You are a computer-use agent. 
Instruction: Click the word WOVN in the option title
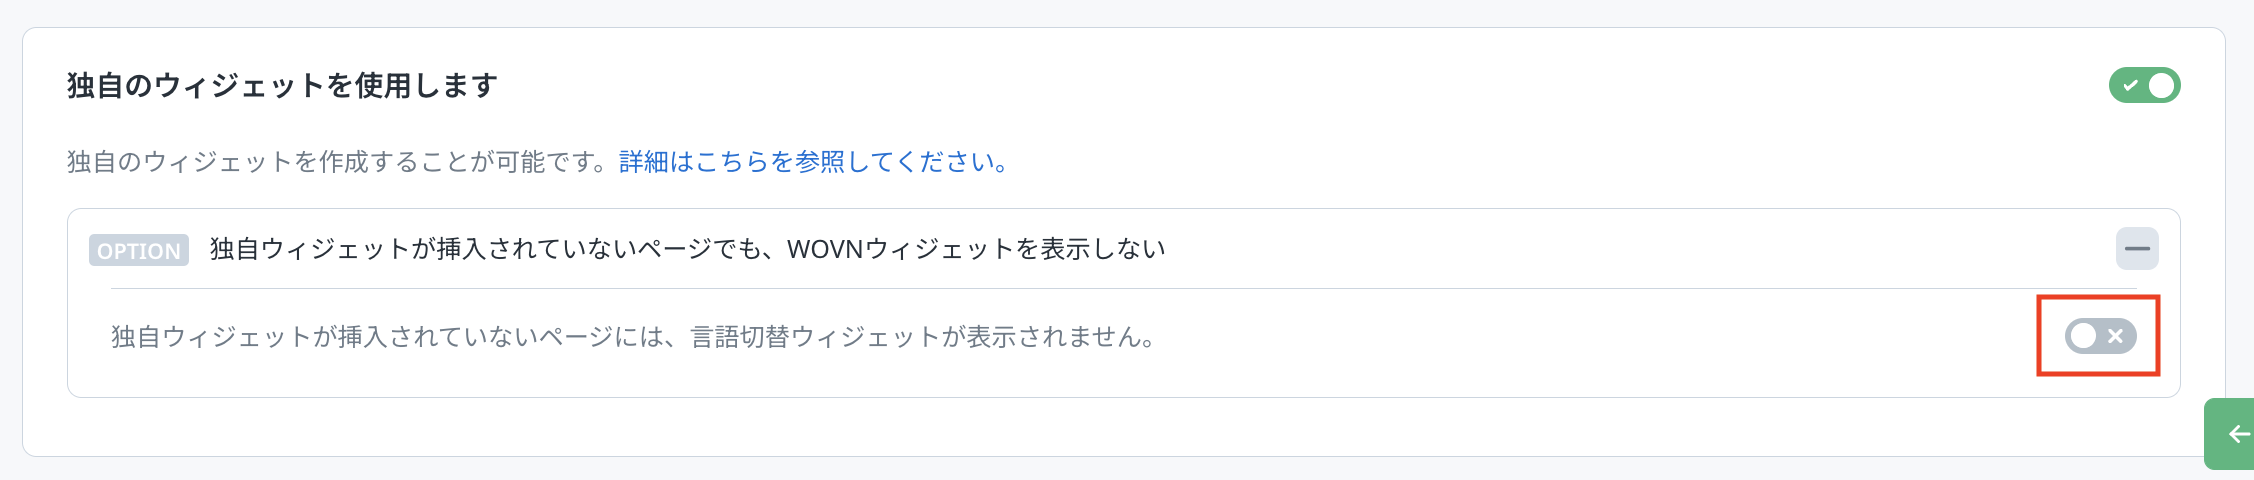(825, 249)
